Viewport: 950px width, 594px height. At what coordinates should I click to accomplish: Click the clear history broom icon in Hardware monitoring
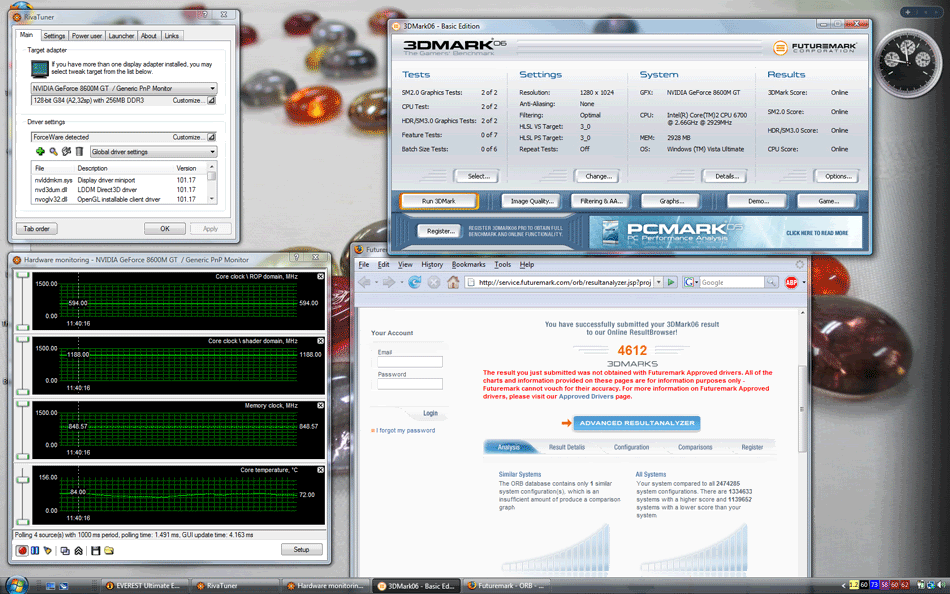(47, 550)
